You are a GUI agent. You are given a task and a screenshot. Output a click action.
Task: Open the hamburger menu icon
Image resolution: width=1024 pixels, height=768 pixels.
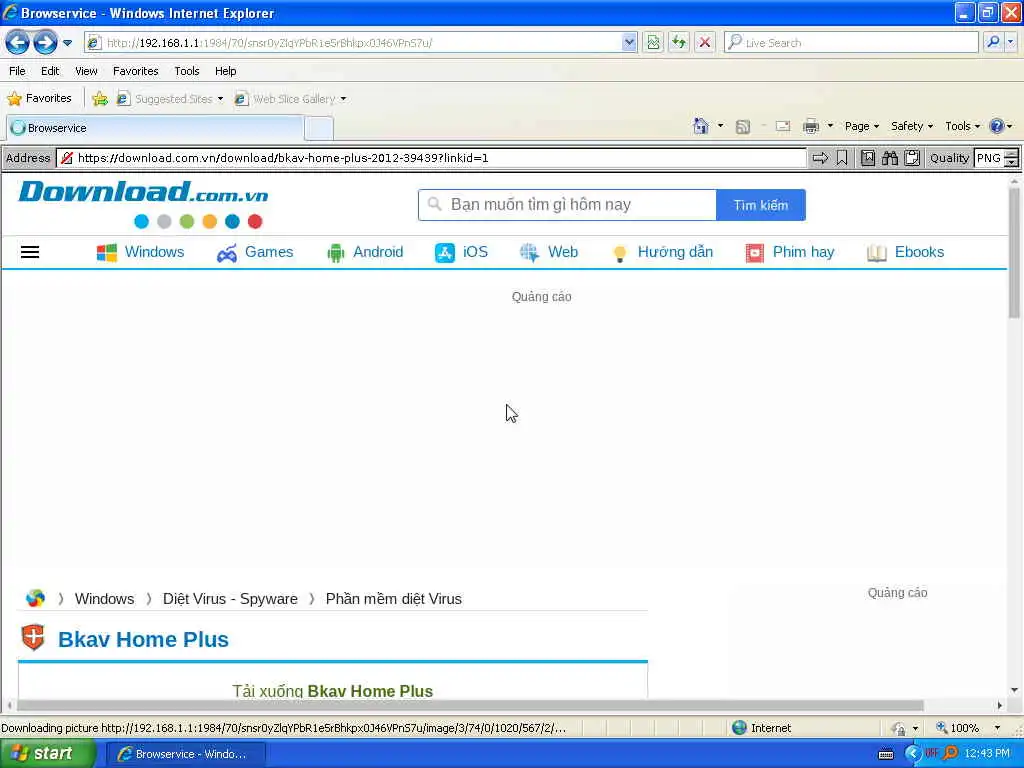[30, 252]
